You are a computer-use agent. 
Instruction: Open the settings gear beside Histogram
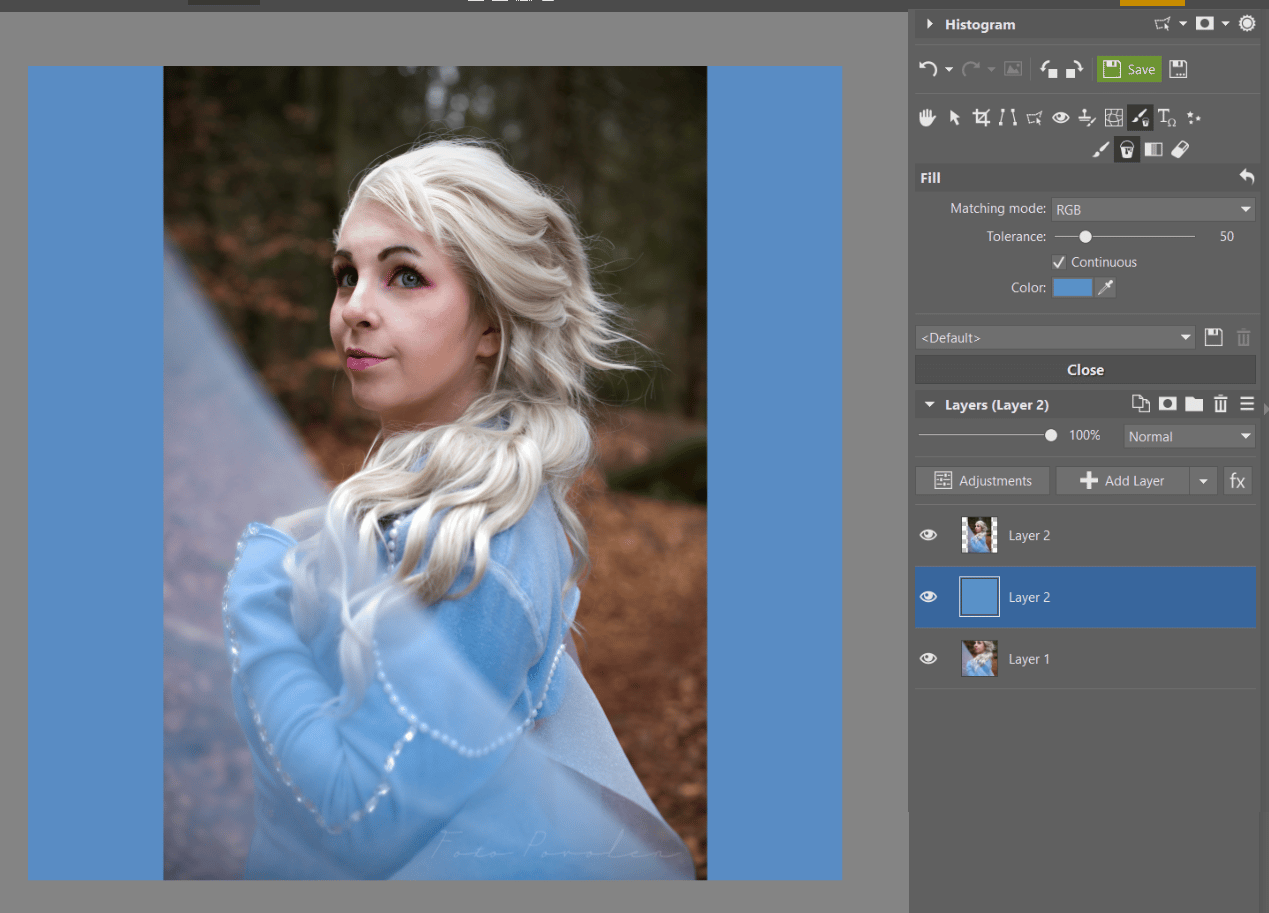1247,23
